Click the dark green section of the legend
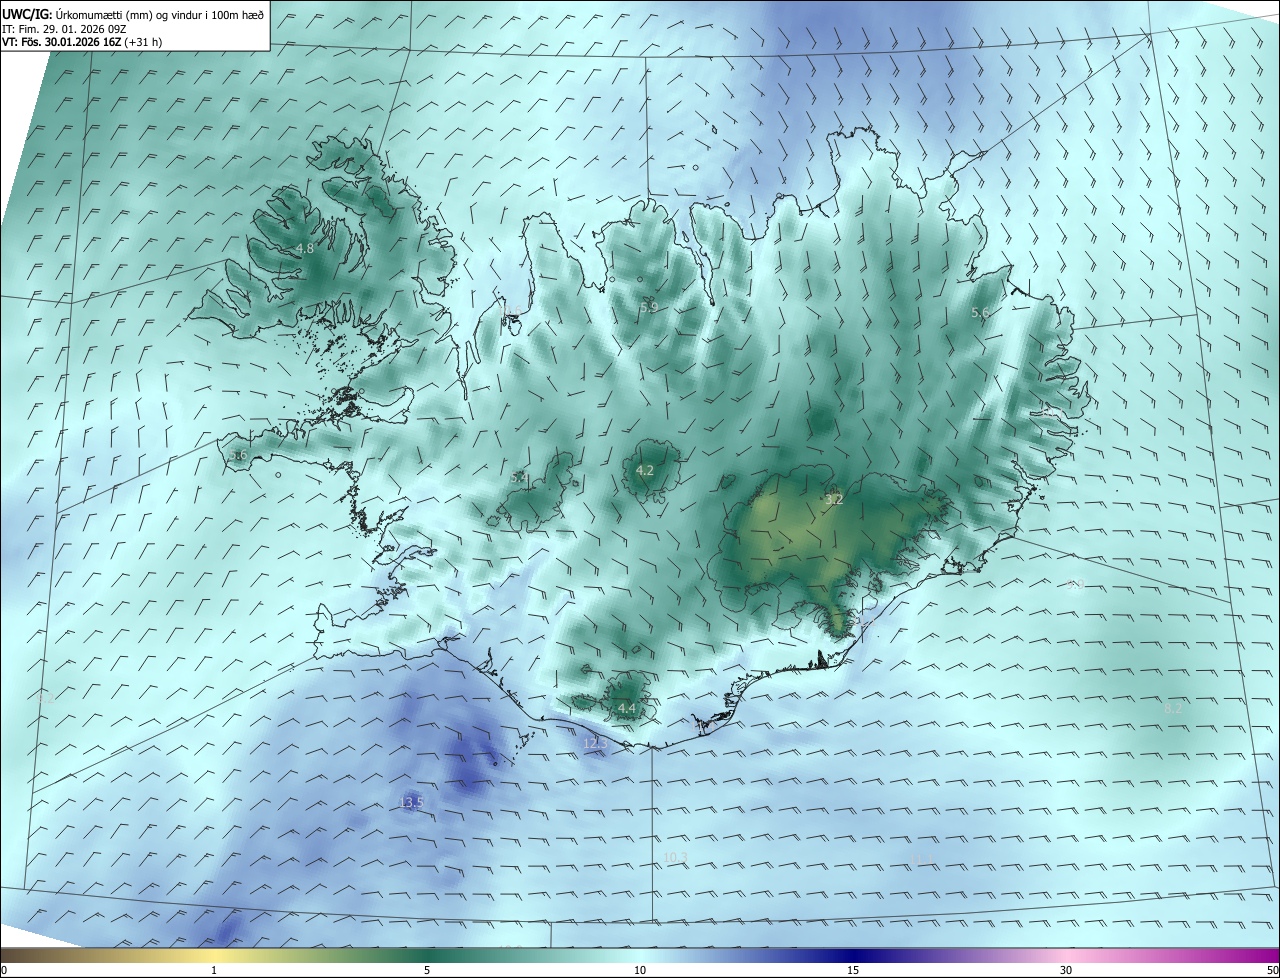The width and height of the screenshot is (1280, 978). [x=427, y=955]
